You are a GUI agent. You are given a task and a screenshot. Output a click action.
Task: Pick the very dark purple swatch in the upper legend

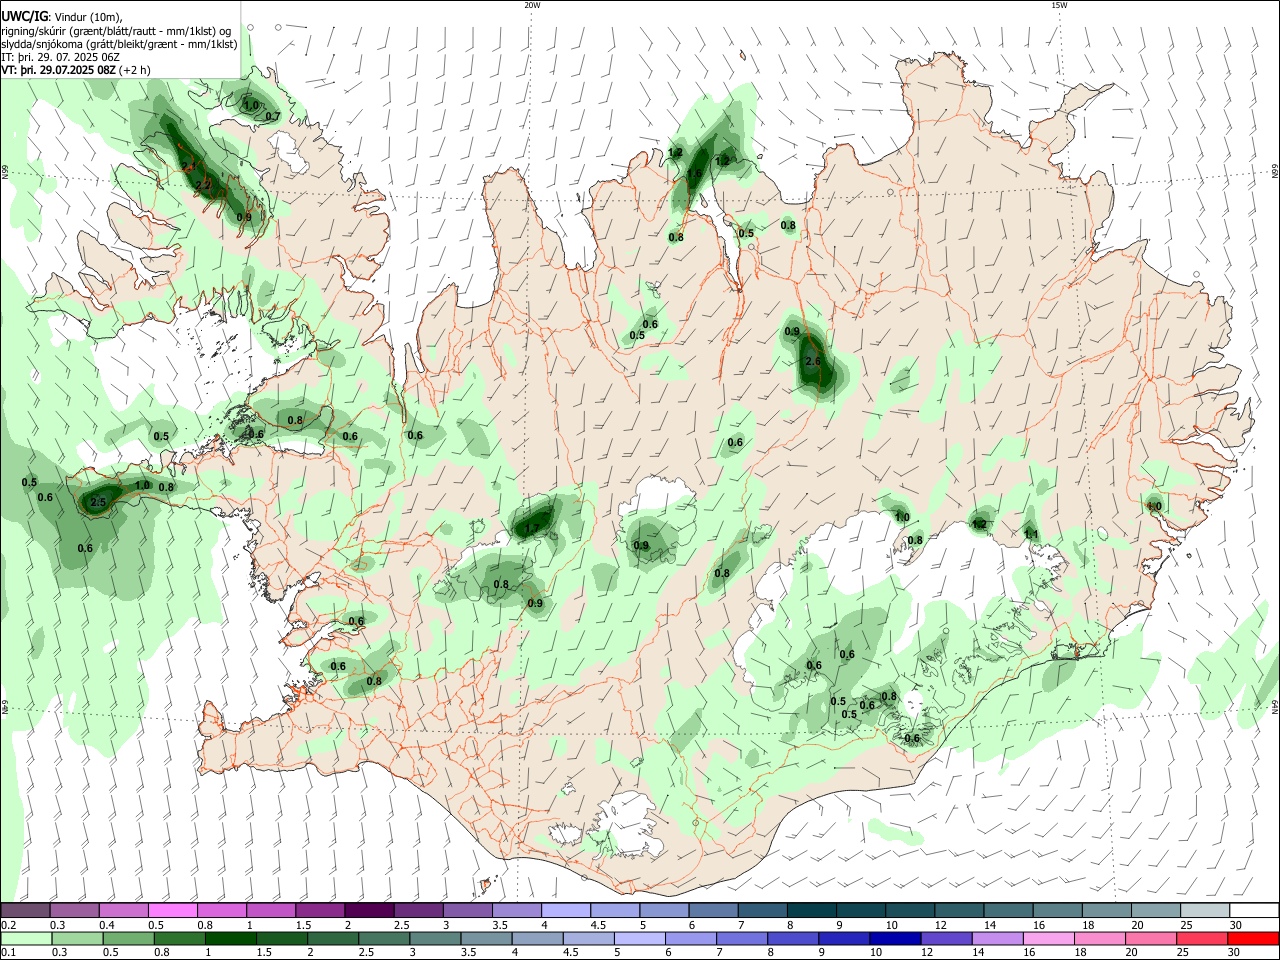tap(368, 910)
